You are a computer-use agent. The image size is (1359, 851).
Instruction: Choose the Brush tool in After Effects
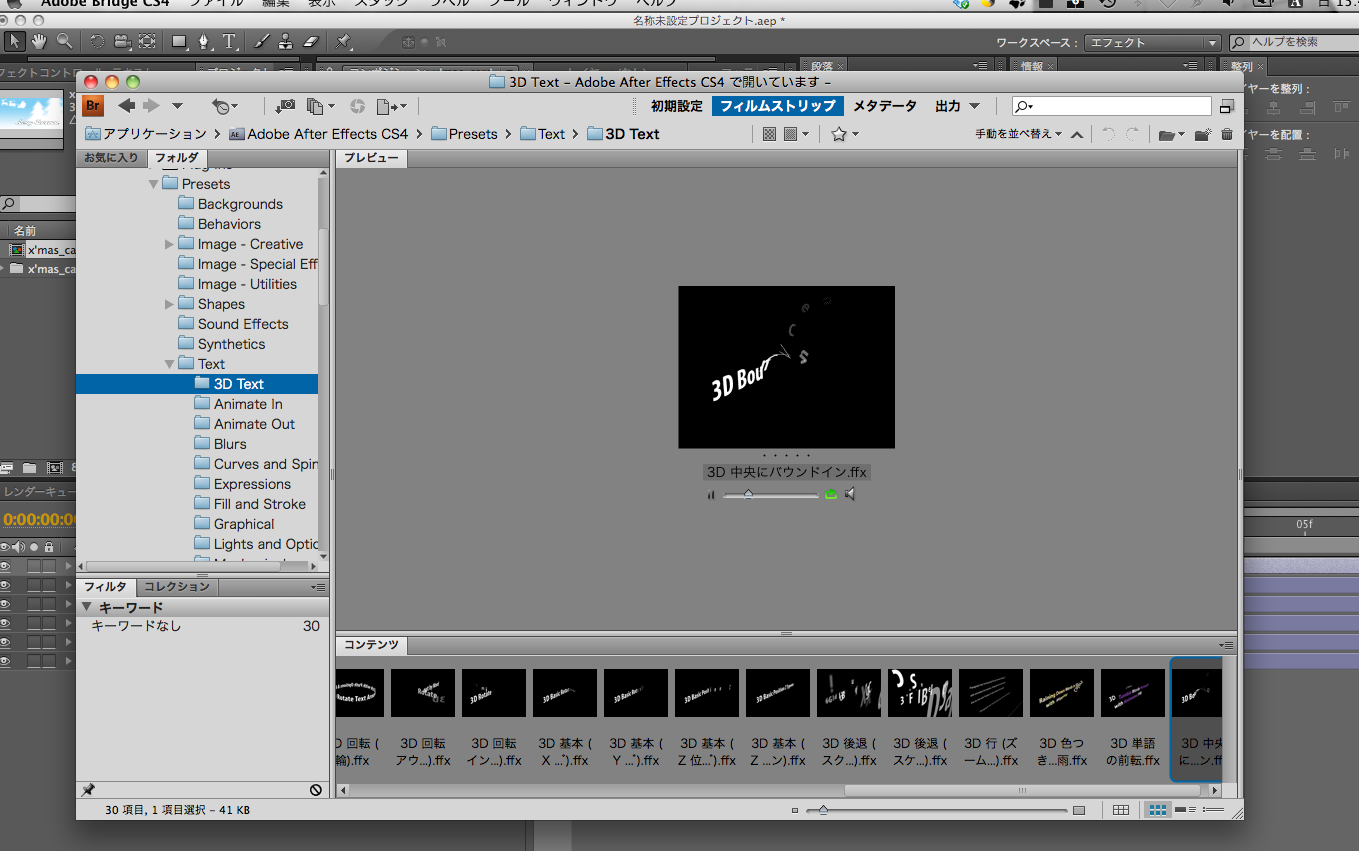pos(261,41)
